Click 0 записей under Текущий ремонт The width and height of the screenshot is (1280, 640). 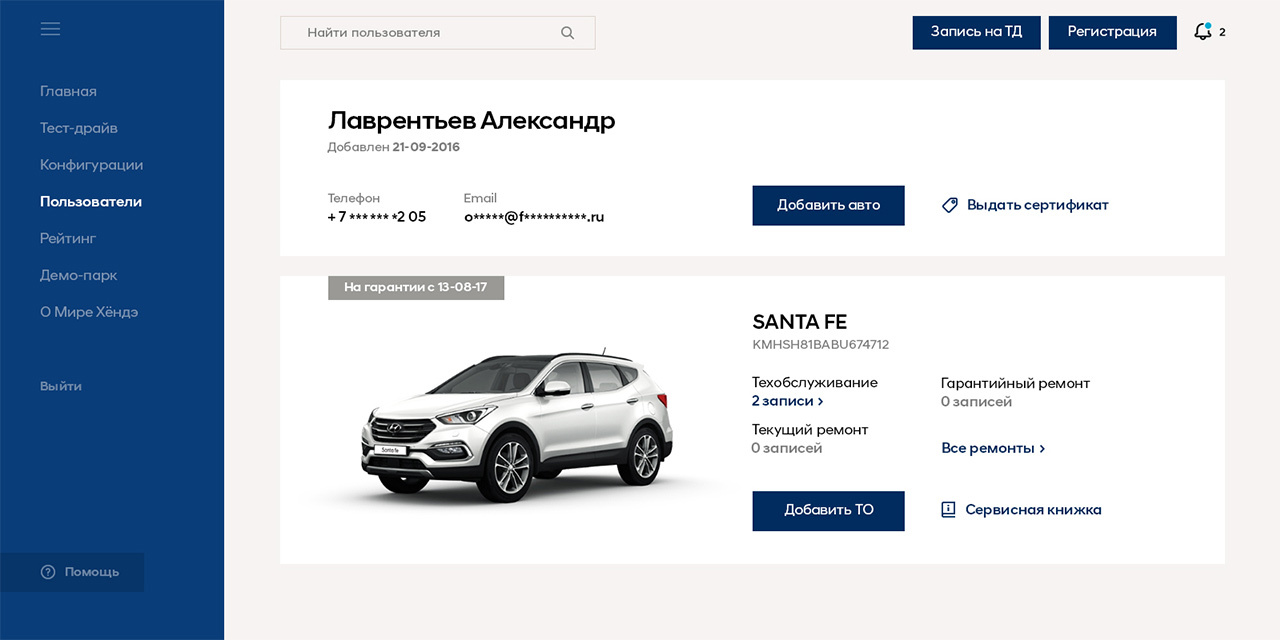tap(787, 448)
